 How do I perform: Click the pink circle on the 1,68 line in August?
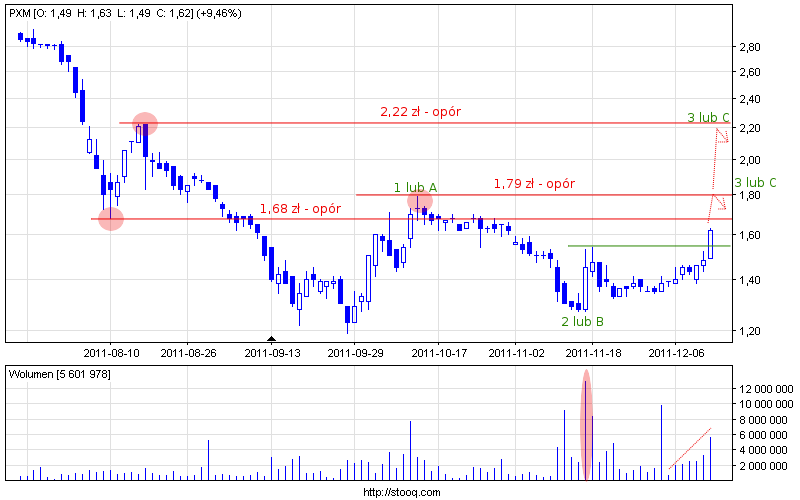click(x=111, y=219)
